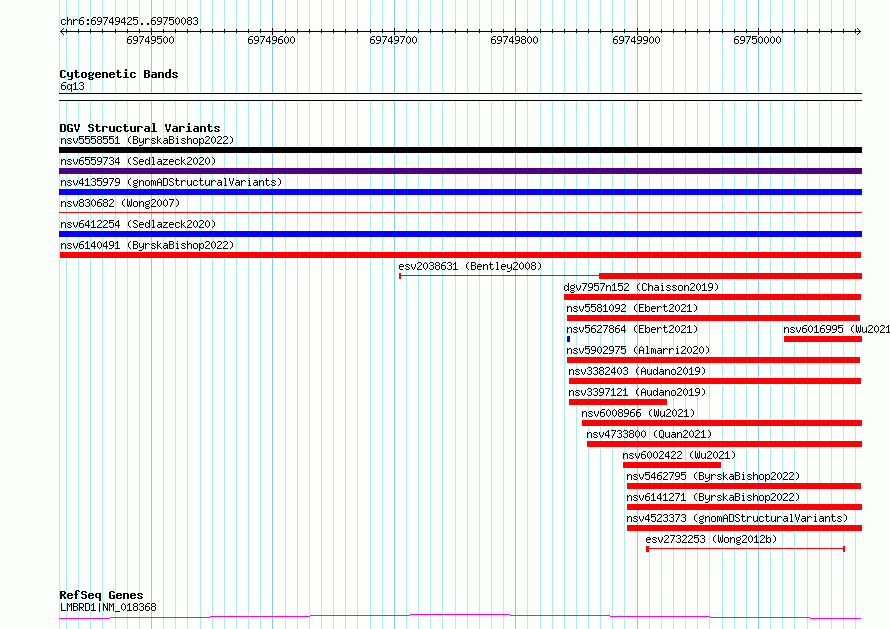Viewport: 890px width, 629px height.
Task: Open nsv6008966 (Wu2021) label
Action: (x=638, y=413)
